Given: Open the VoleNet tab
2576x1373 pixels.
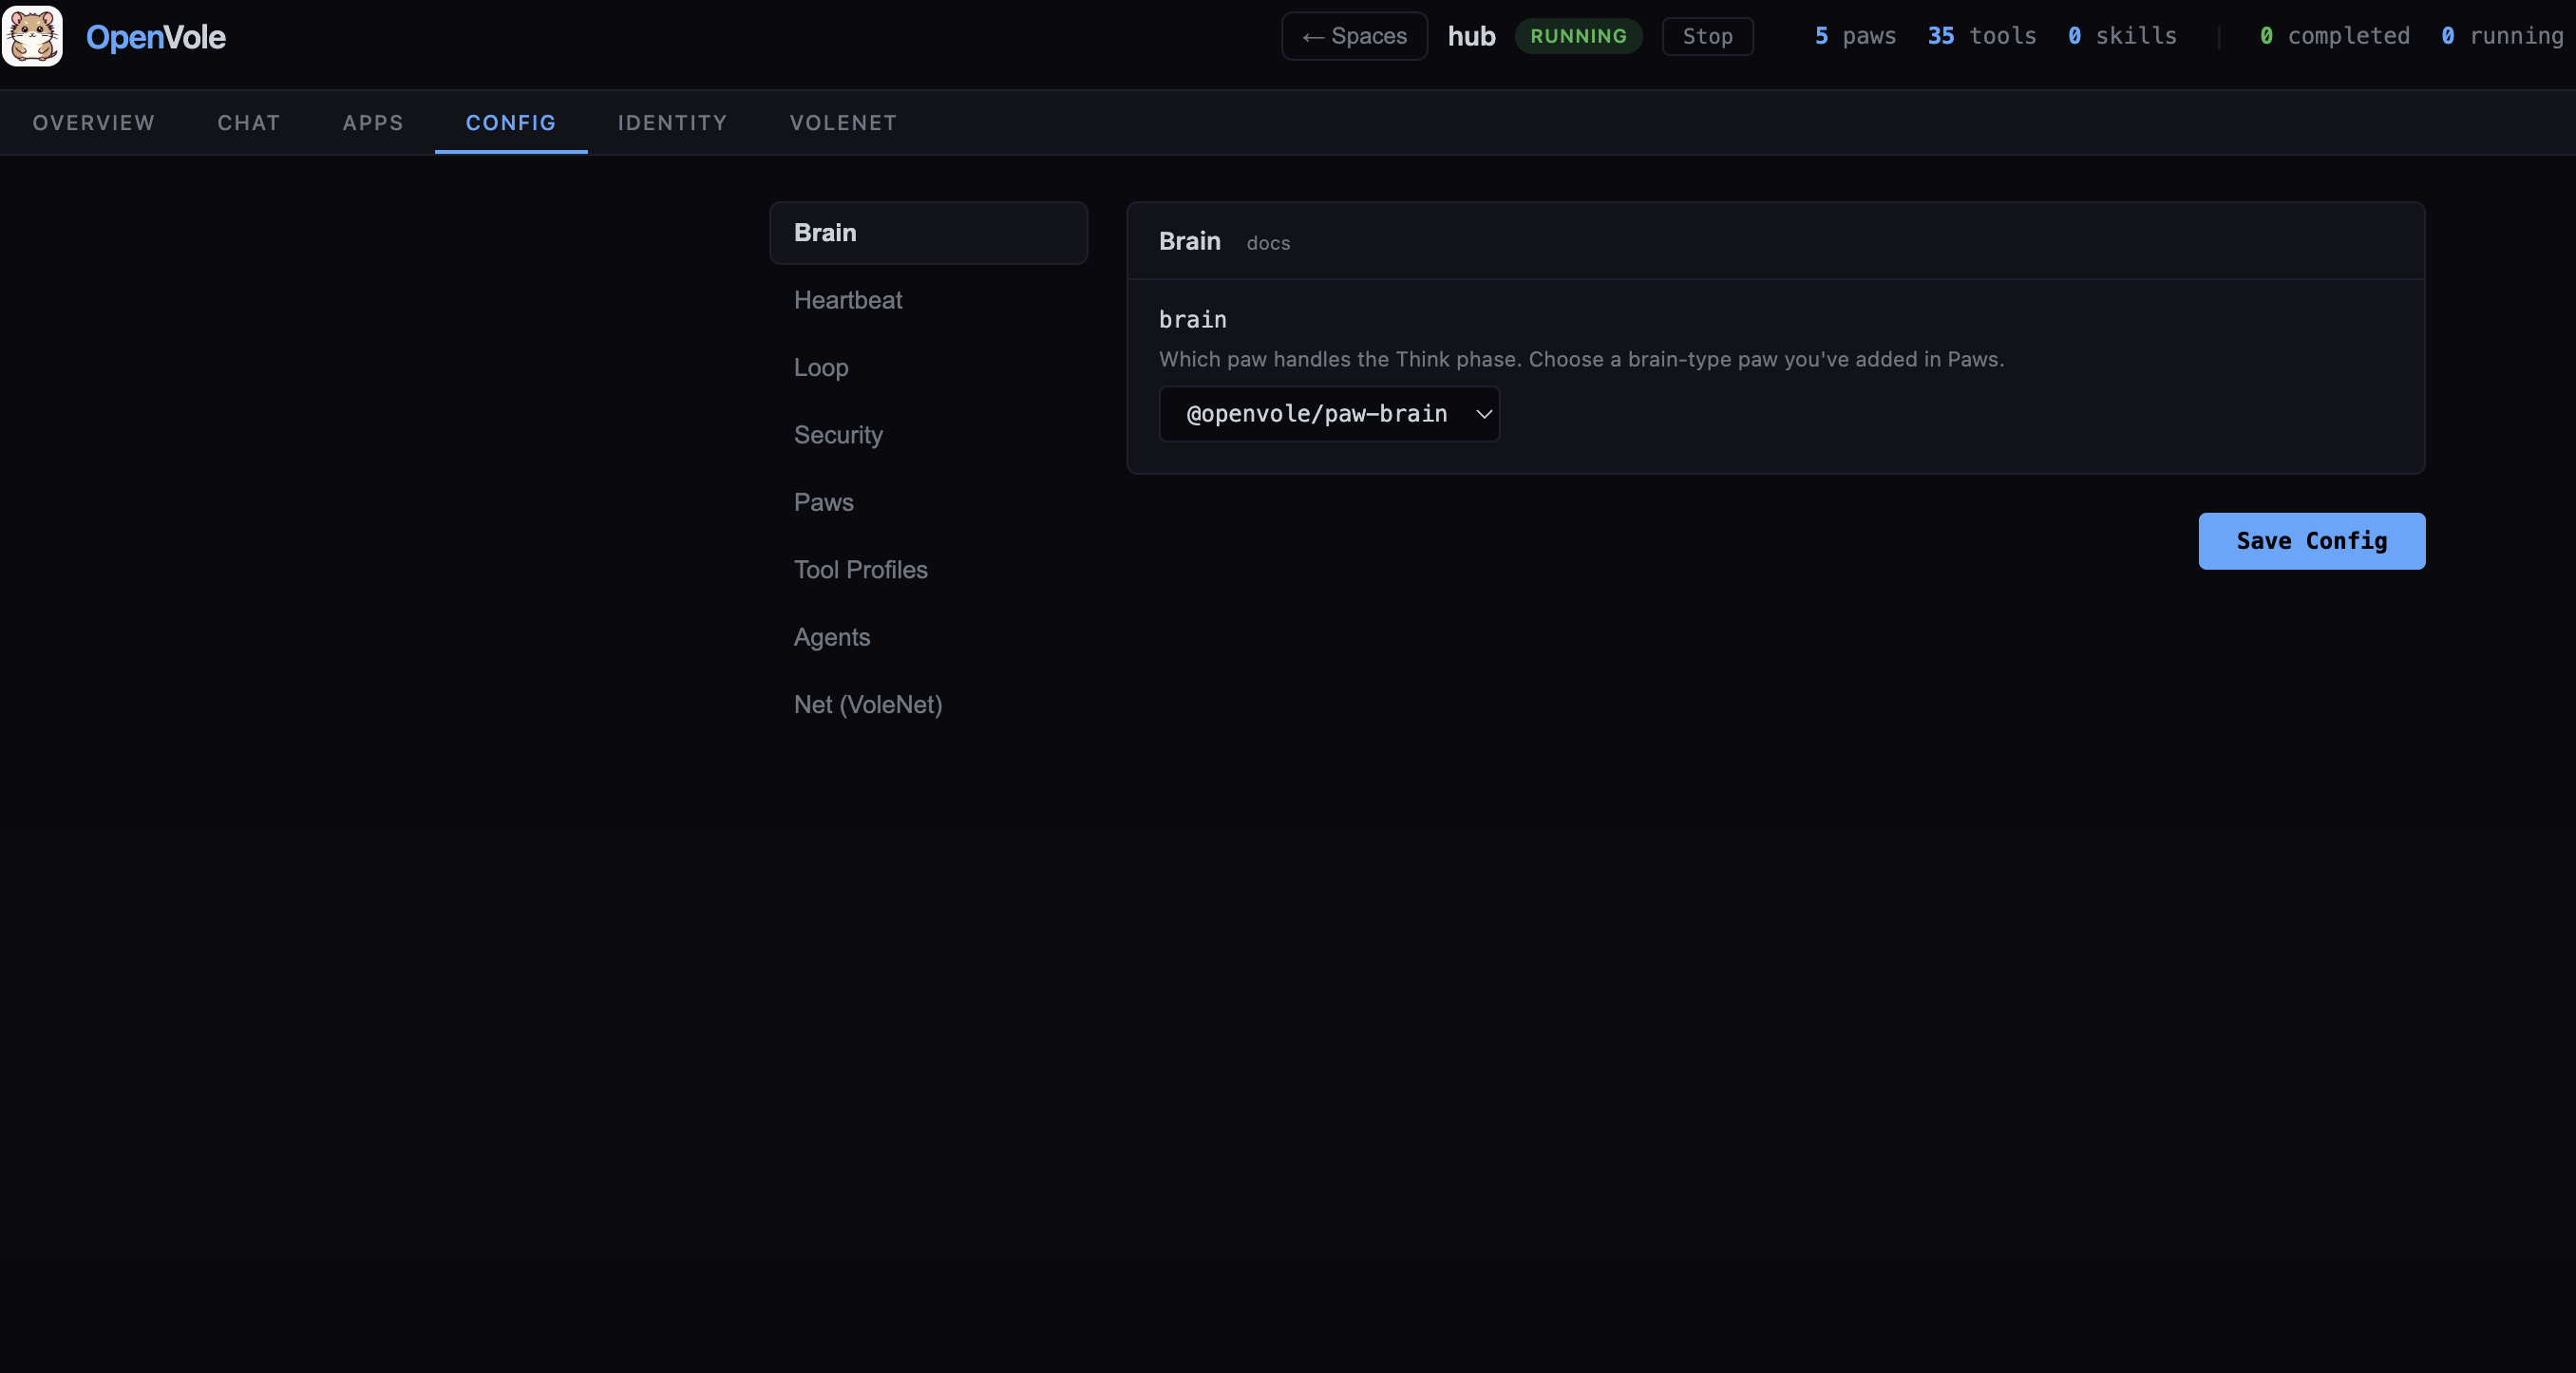Looking at the screenshot, I should point(843,122).
